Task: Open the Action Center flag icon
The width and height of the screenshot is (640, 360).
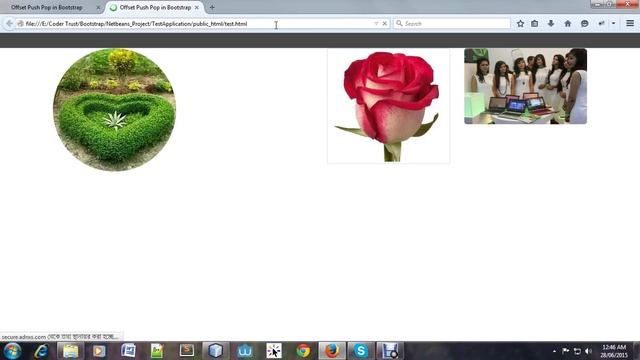Action: pyautogui.click(x=565, y=351)
